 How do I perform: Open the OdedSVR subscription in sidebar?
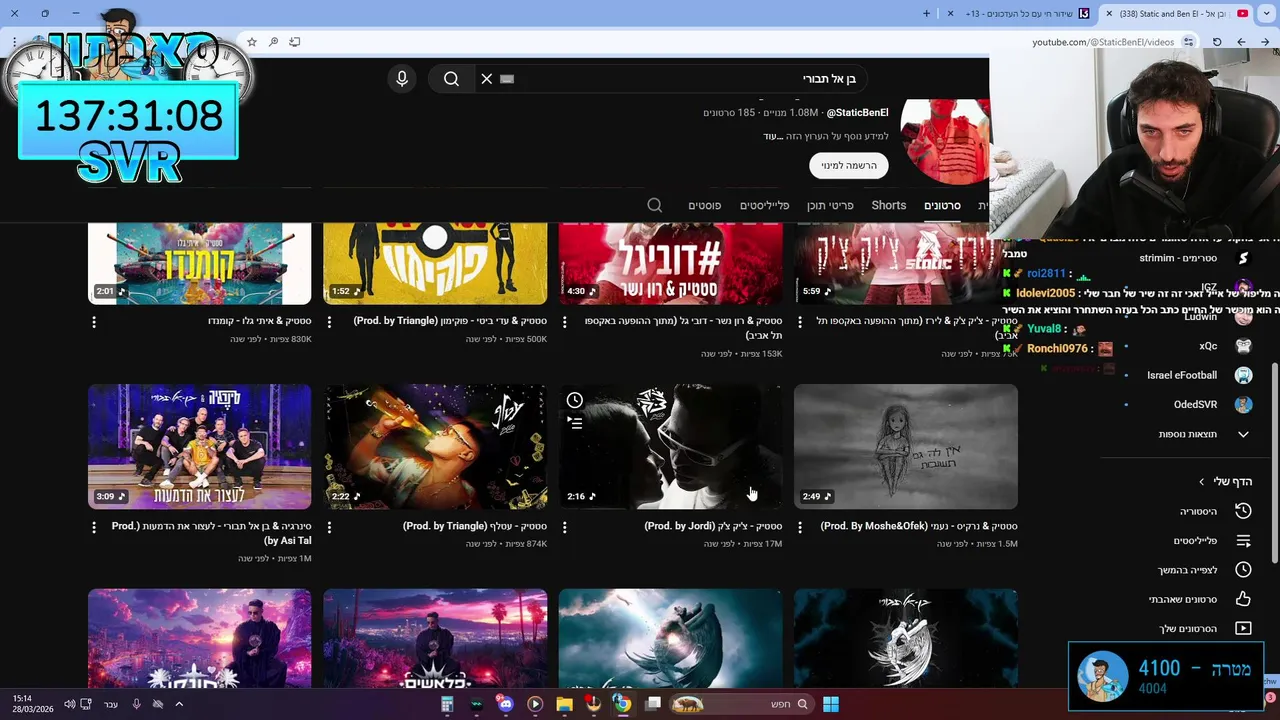[x=1212, y=405]
